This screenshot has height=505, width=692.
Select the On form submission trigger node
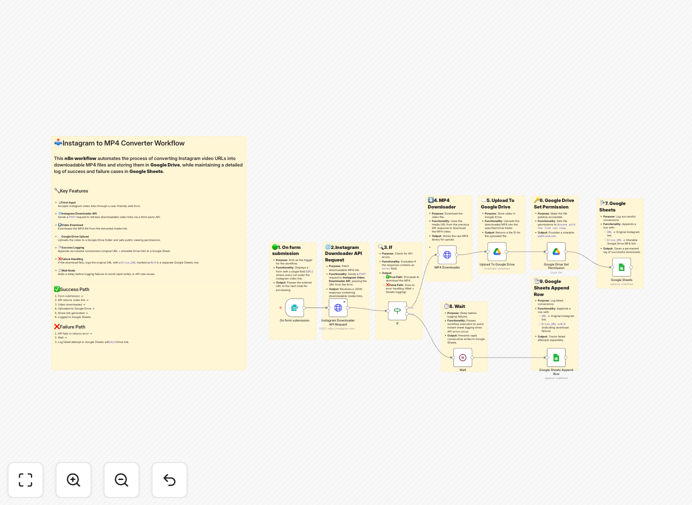(294, 308)
